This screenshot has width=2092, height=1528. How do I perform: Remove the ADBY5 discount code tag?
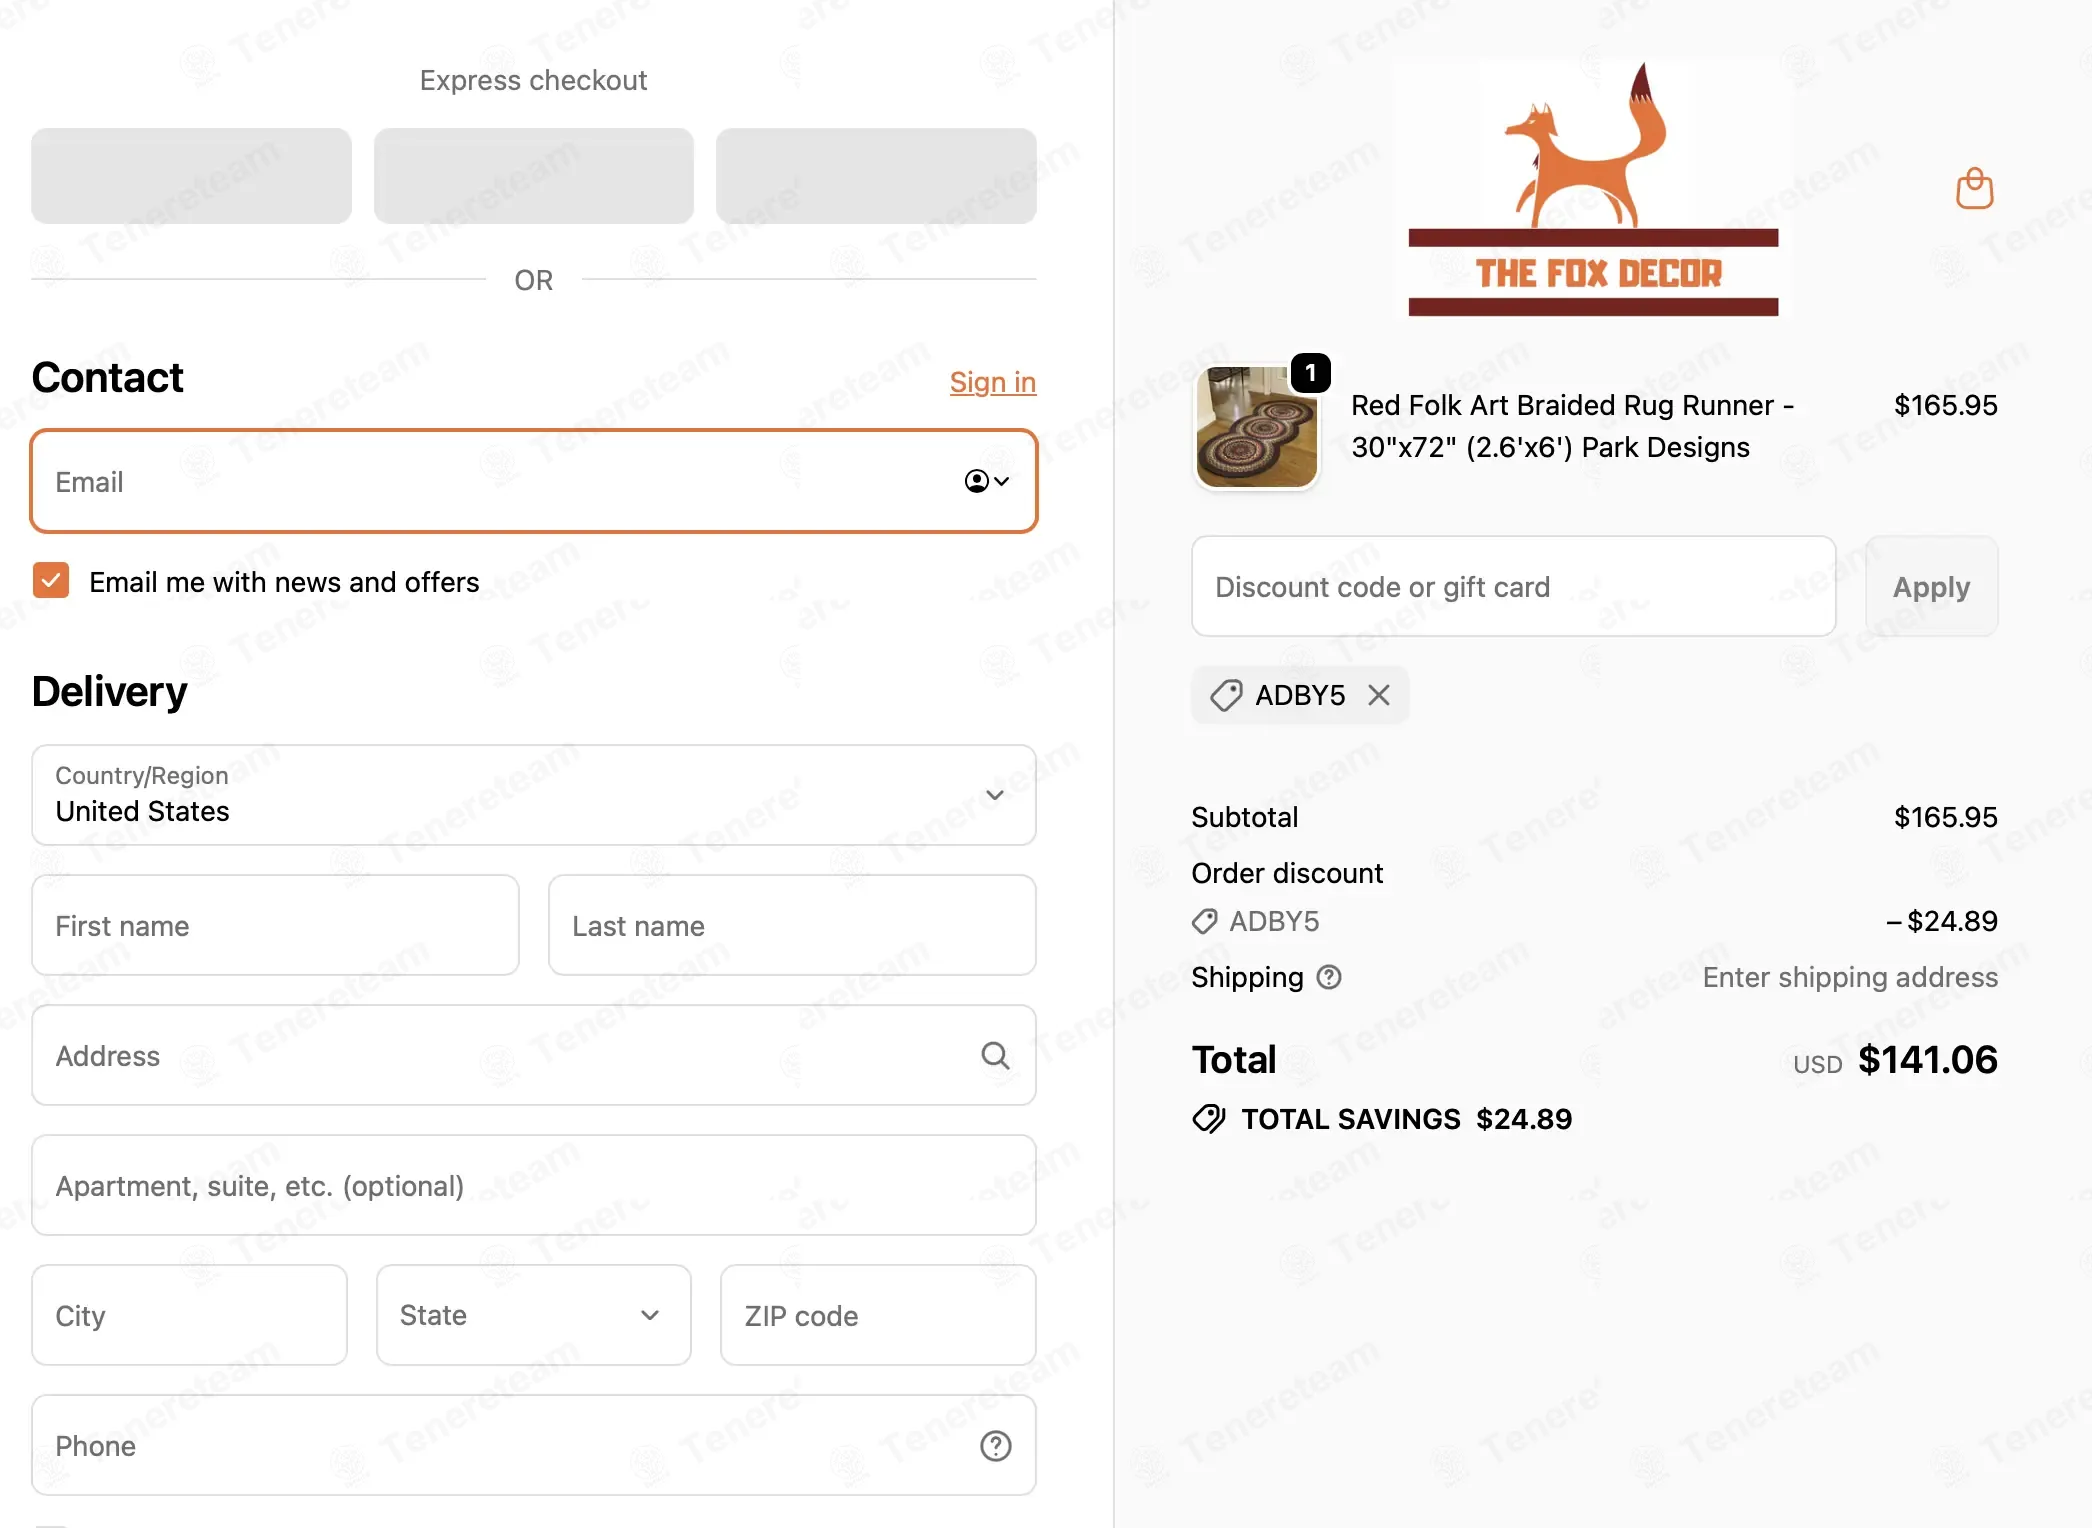pyautogui.click(x=1379, y=695)
